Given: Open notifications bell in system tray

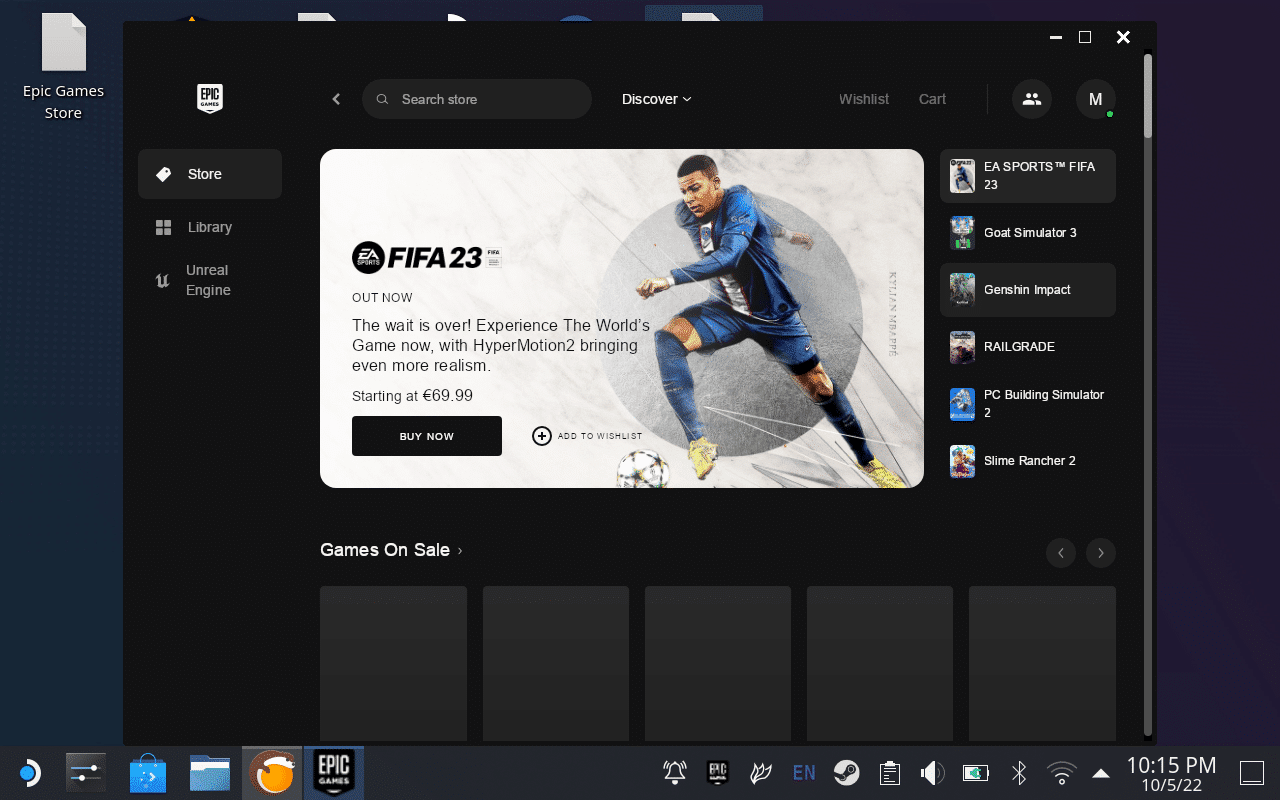Looking at the screenshot, I should coord(675,772).
